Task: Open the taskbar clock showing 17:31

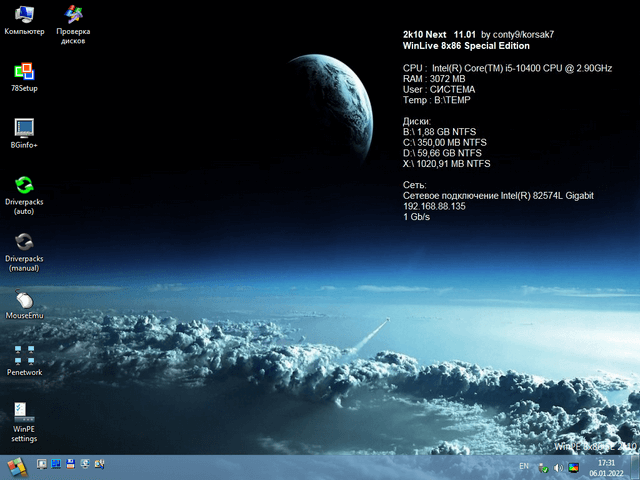Action: 607,468
